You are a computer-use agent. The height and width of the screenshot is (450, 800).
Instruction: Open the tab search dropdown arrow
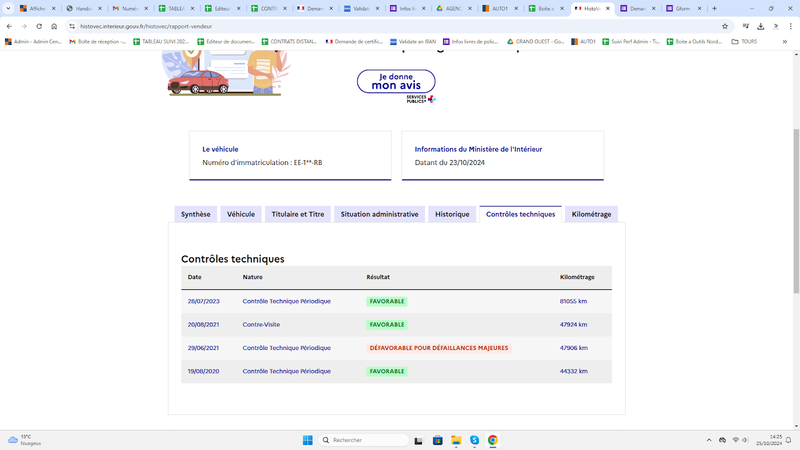click(8, 8)
